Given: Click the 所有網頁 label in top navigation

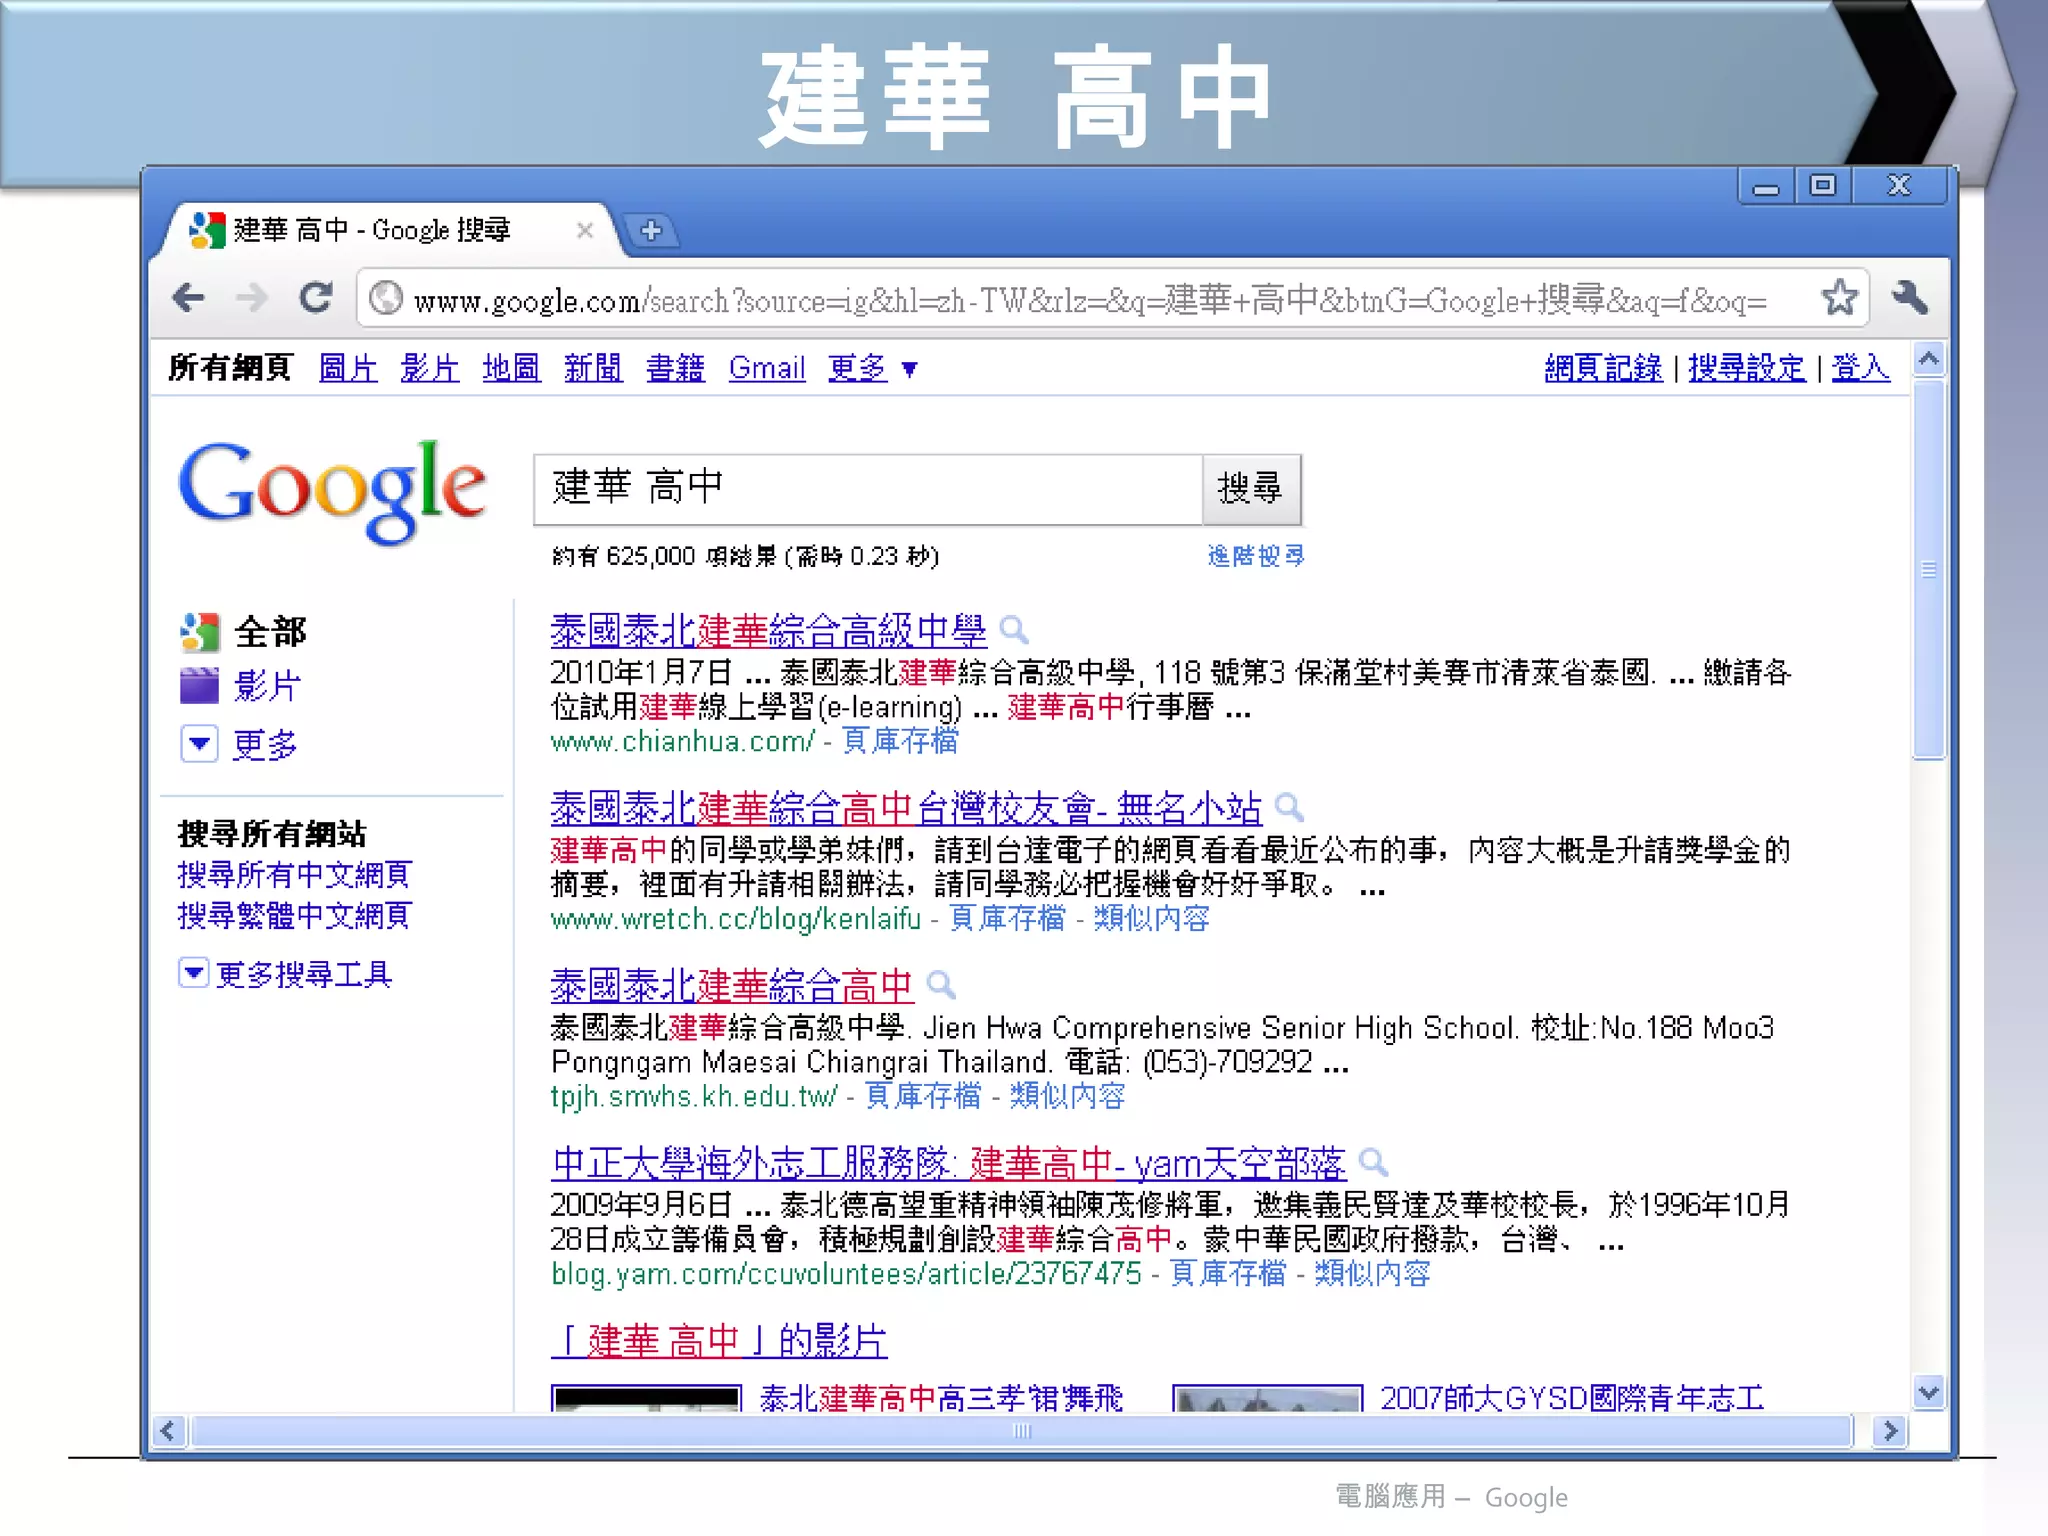Looking at the screenshot, I should point(230,368).
